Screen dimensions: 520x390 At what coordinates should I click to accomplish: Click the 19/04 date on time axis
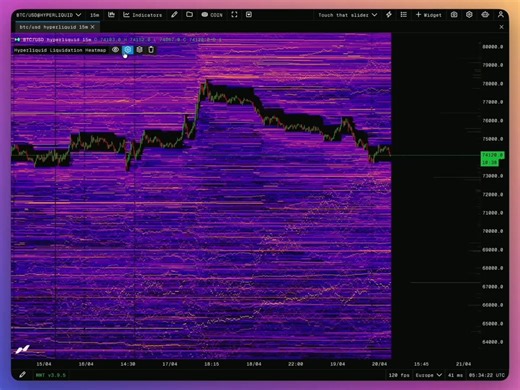point(337,364)
